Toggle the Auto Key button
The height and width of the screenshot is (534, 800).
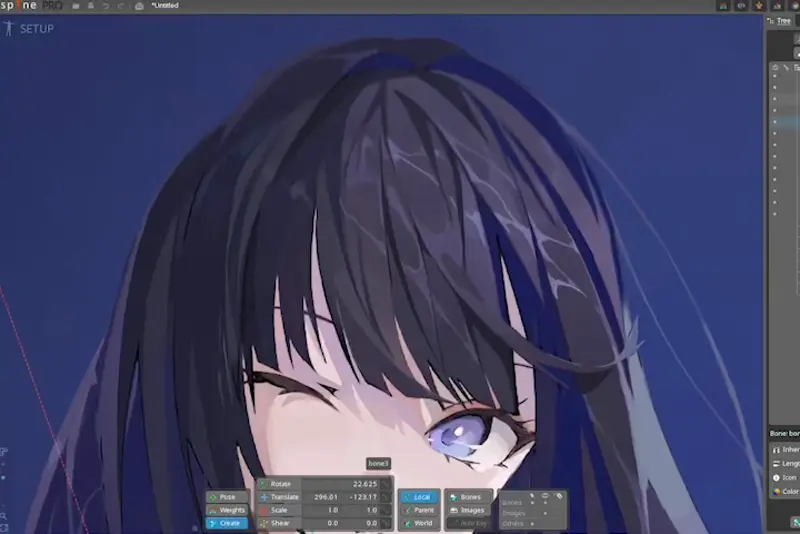[x=467, y=523]
